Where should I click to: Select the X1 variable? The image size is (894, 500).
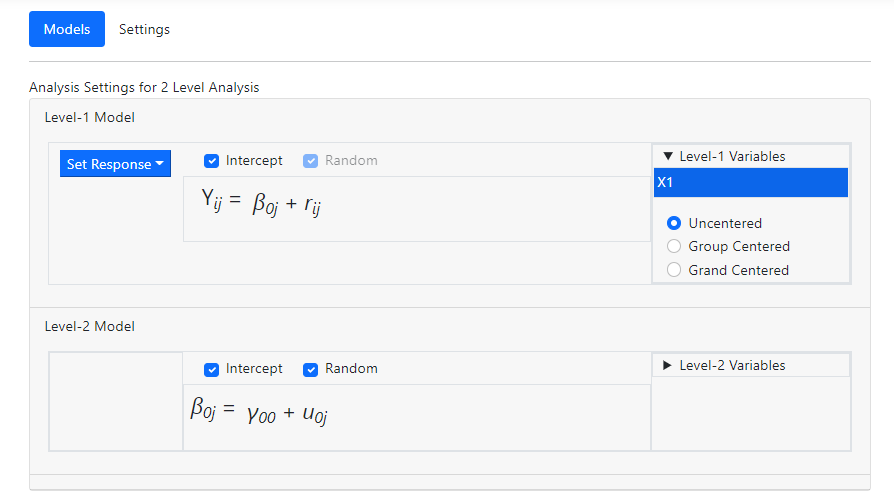pyautogui.click(x=750, y=183)
